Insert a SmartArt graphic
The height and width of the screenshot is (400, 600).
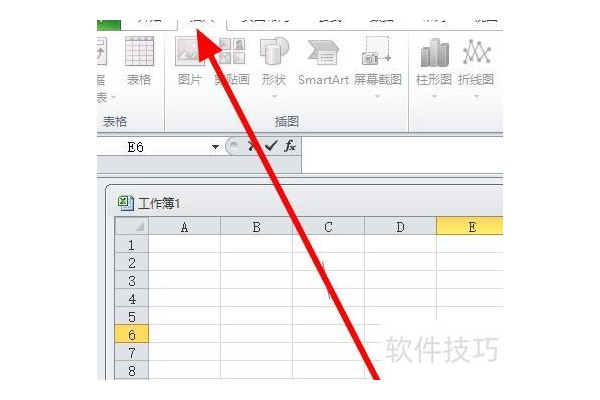pos(323,61)
